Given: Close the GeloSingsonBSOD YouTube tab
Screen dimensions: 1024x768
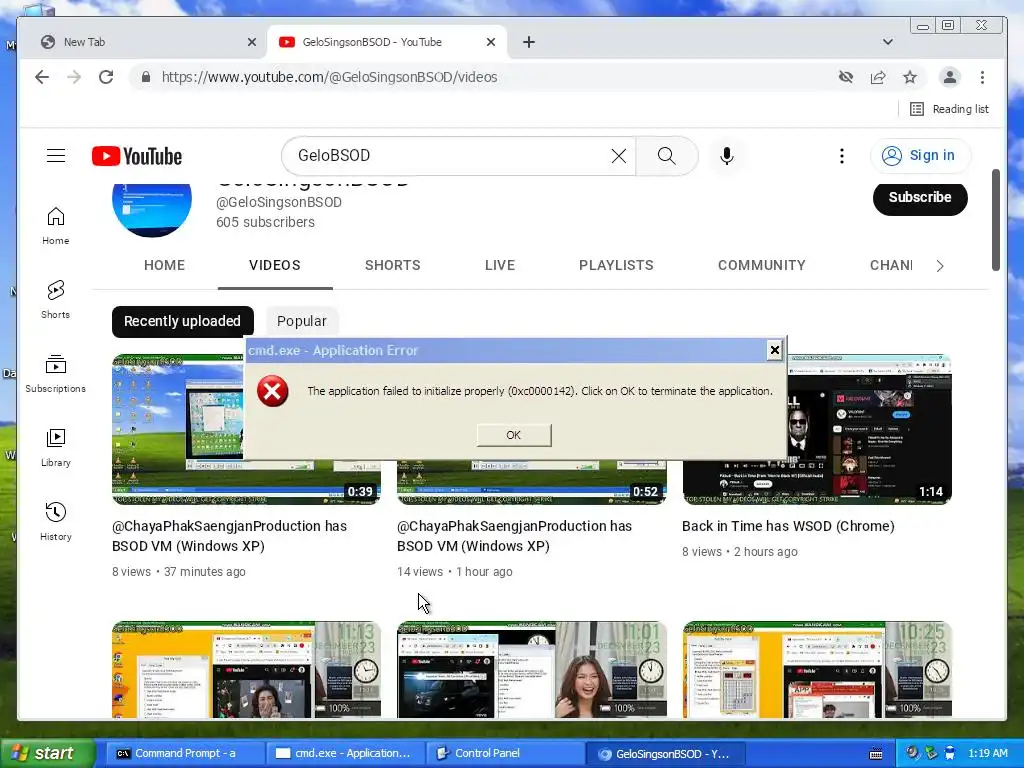Looking at the screenshot, I should click(x=491, y=42).
